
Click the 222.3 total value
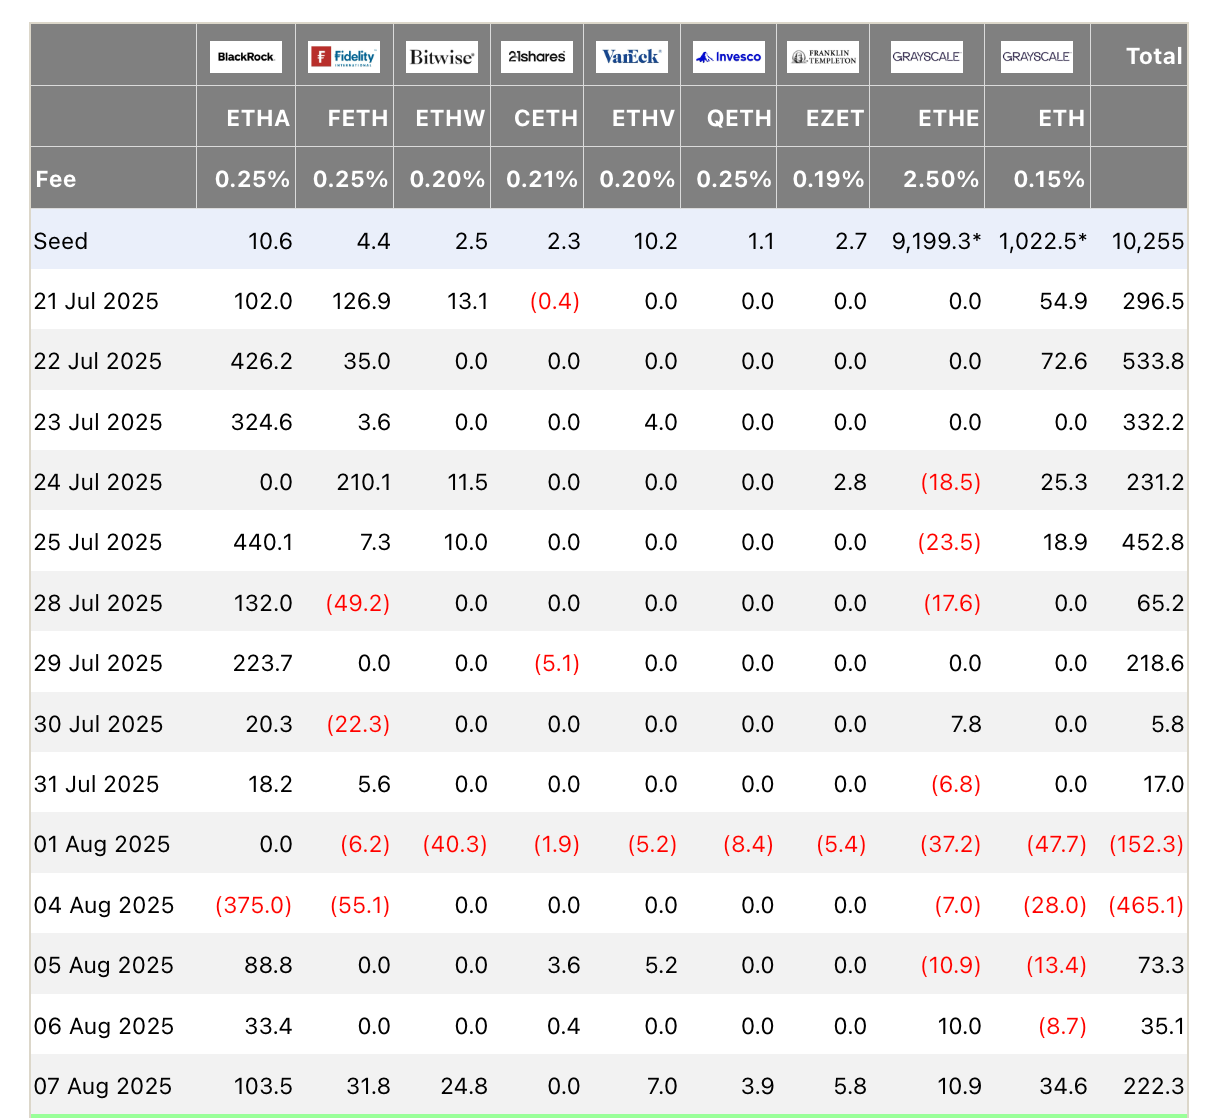coord(1153,1086)
